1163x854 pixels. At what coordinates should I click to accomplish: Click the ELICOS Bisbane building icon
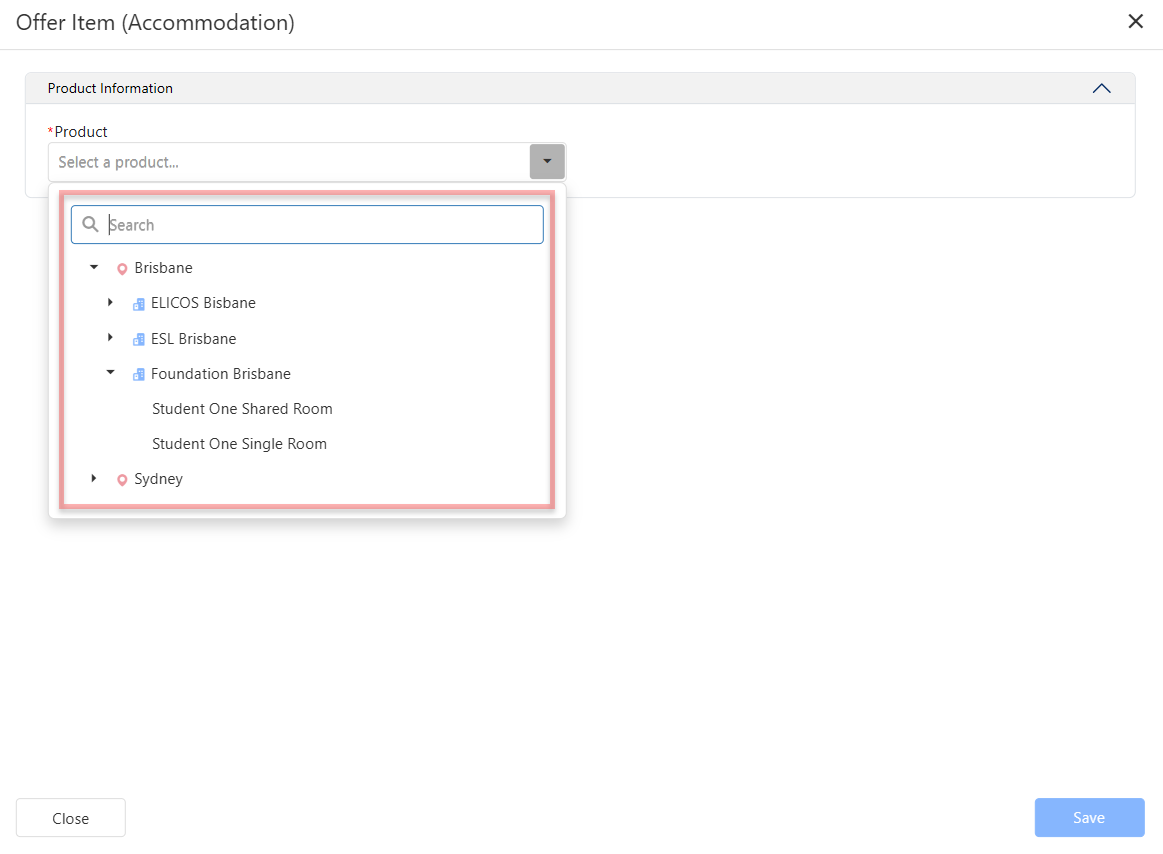click(139, 304)
